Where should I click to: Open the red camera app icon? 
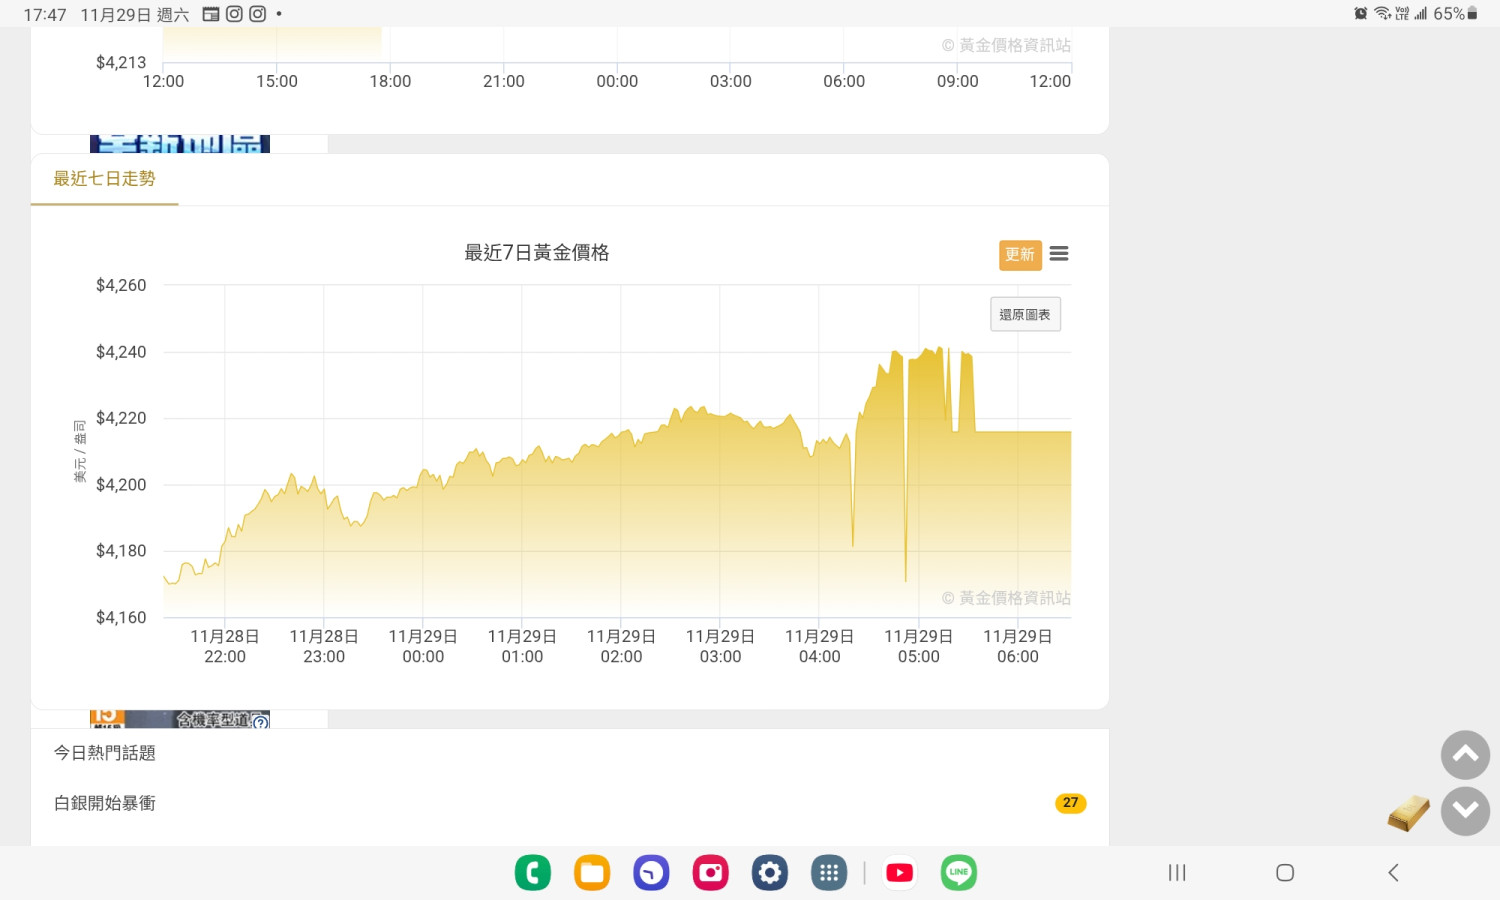click(x=711, y=873)
